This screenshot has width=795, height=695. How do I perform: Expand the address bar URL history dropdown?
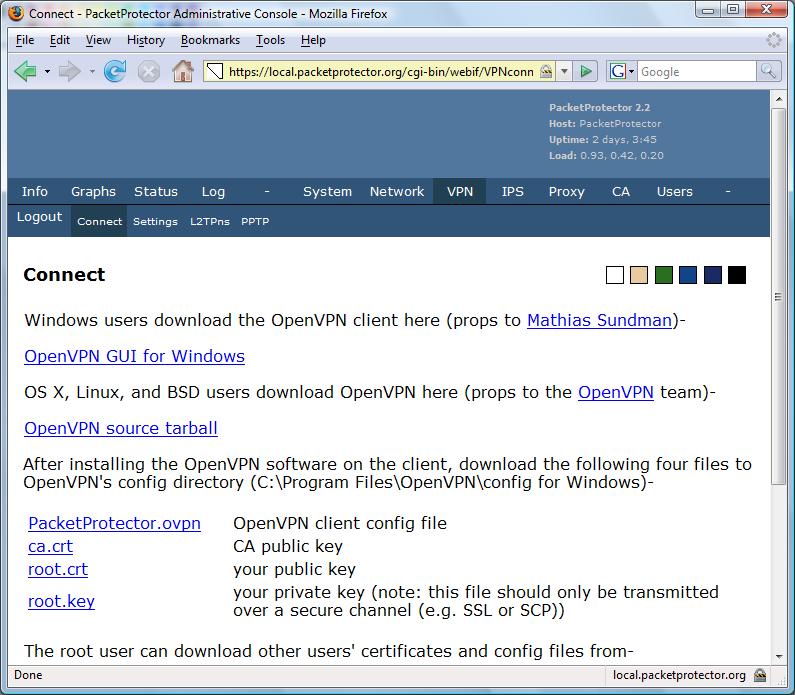click(564, 71)
